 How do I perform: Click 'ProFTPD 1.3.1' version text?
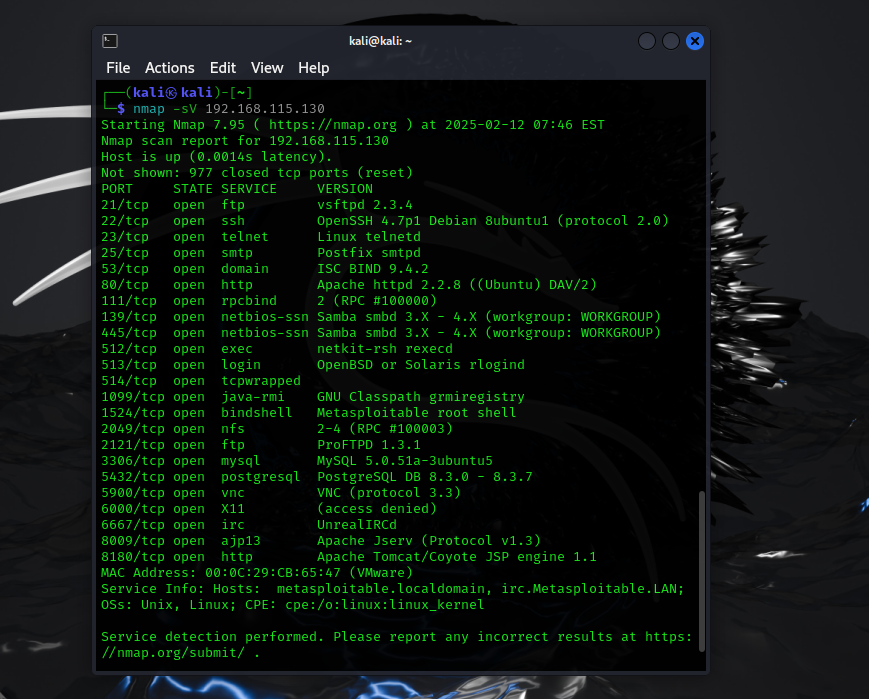click(369, 445)
